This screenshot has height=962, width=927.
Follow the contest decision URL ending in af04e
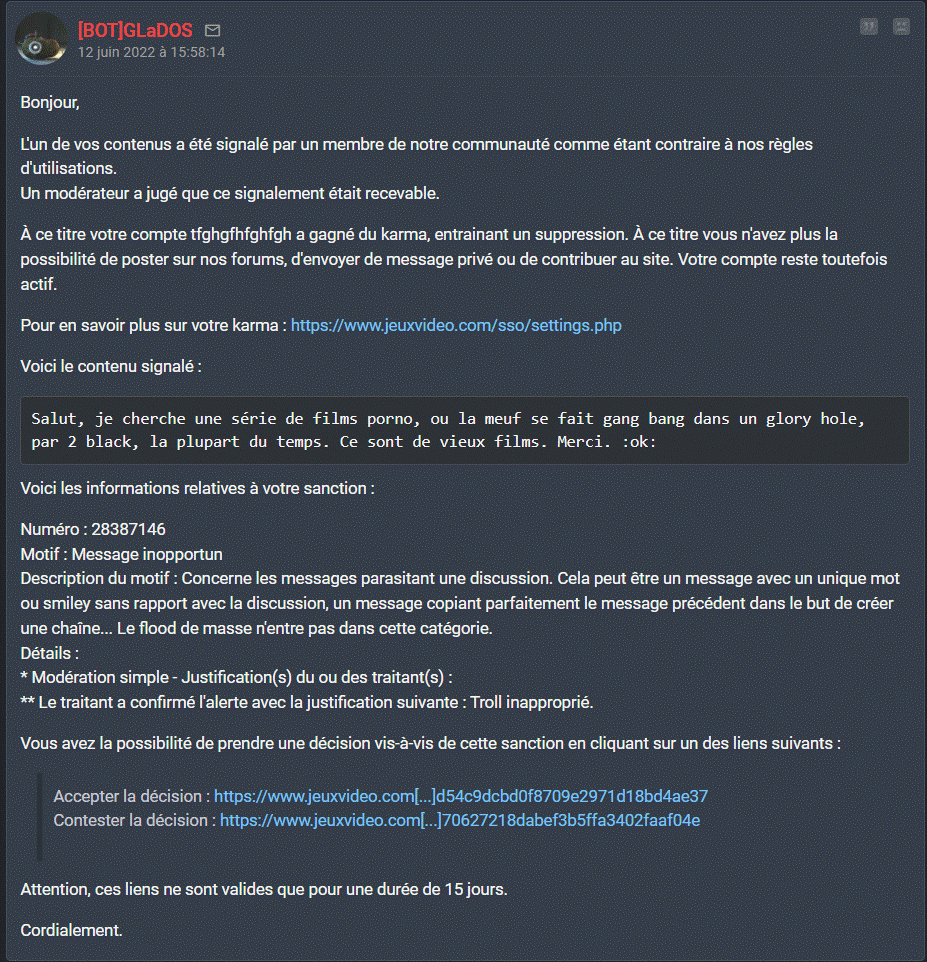(460, 820)
